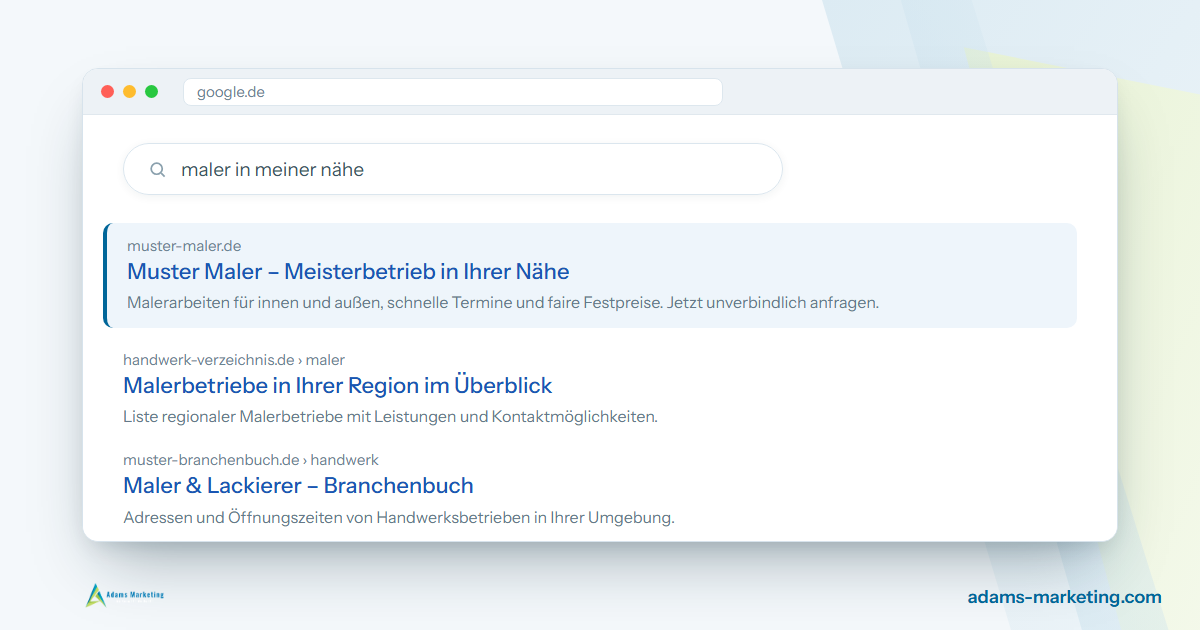
Task: Click the 'Adressen und Öffnungszeiten' snippet text
Action: click(399, 517)
